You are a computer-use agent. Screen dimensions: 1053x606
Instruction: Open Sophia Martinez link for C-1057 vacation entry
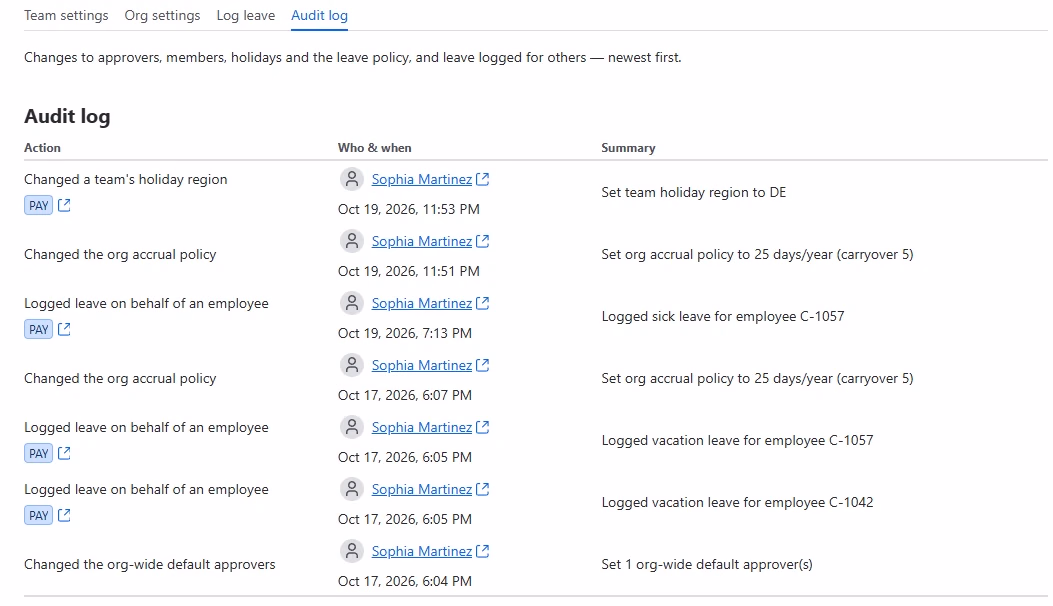421,427
